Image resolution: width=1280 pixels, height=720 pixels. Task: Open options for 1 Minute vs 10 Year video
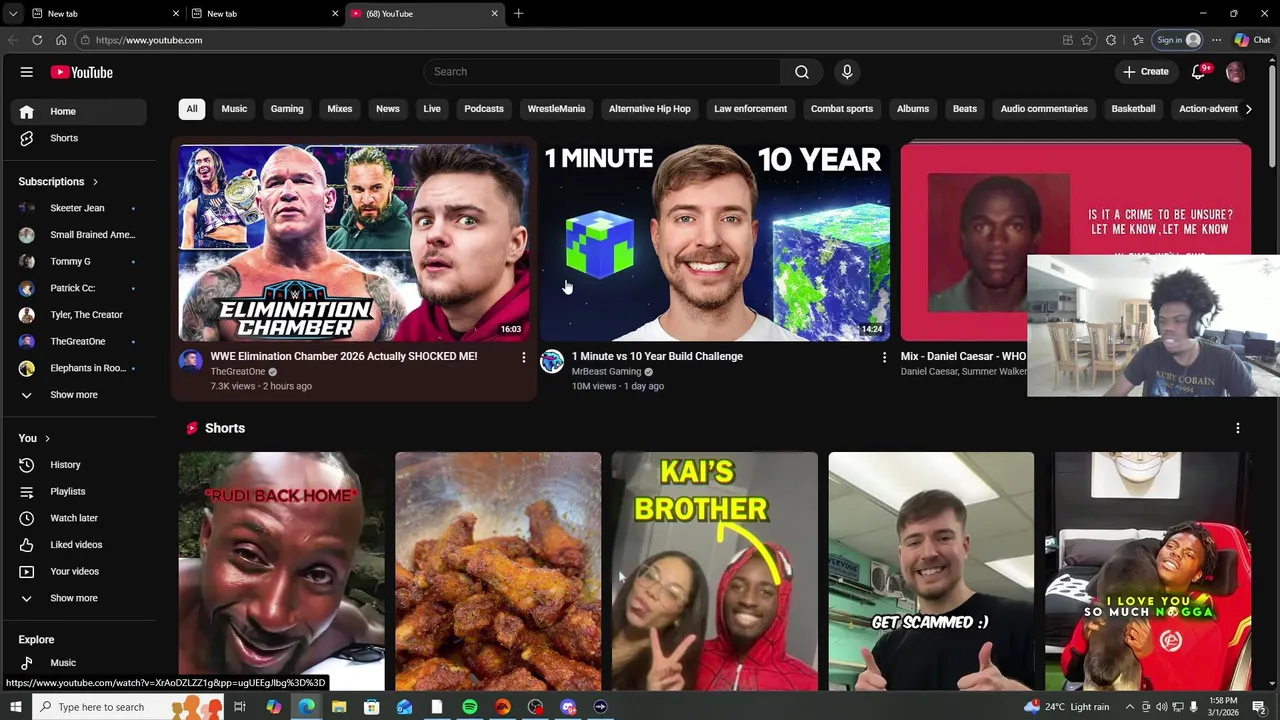pyautogui.click(x=884, y=357)
